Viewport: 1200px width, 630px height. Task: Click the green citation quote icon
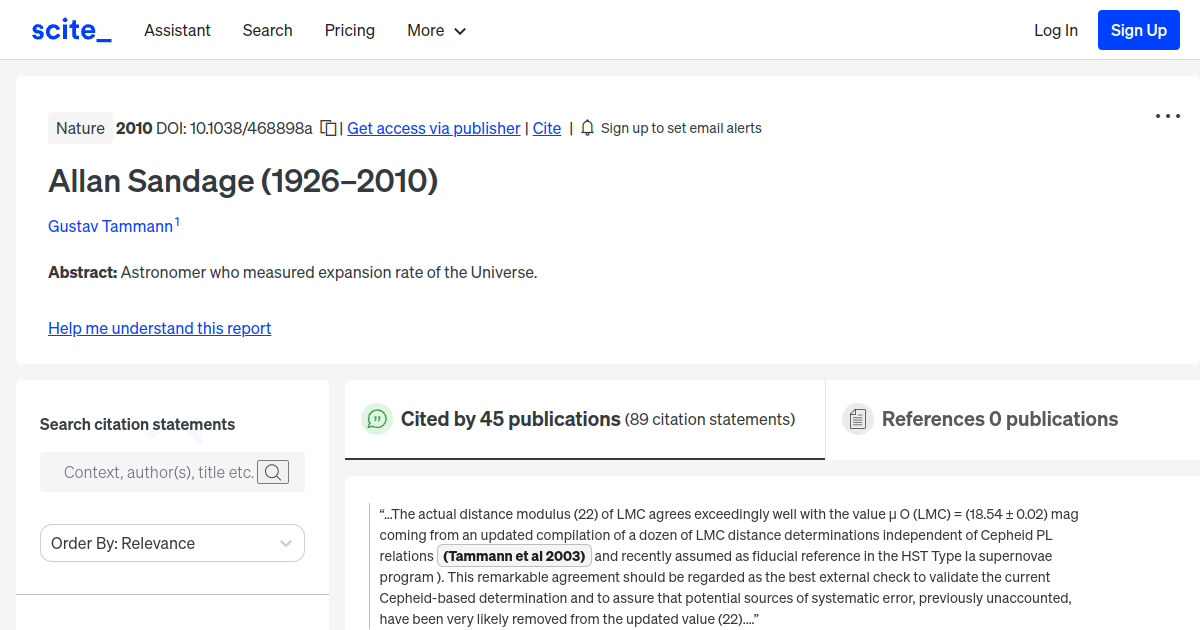click(377, 419)
